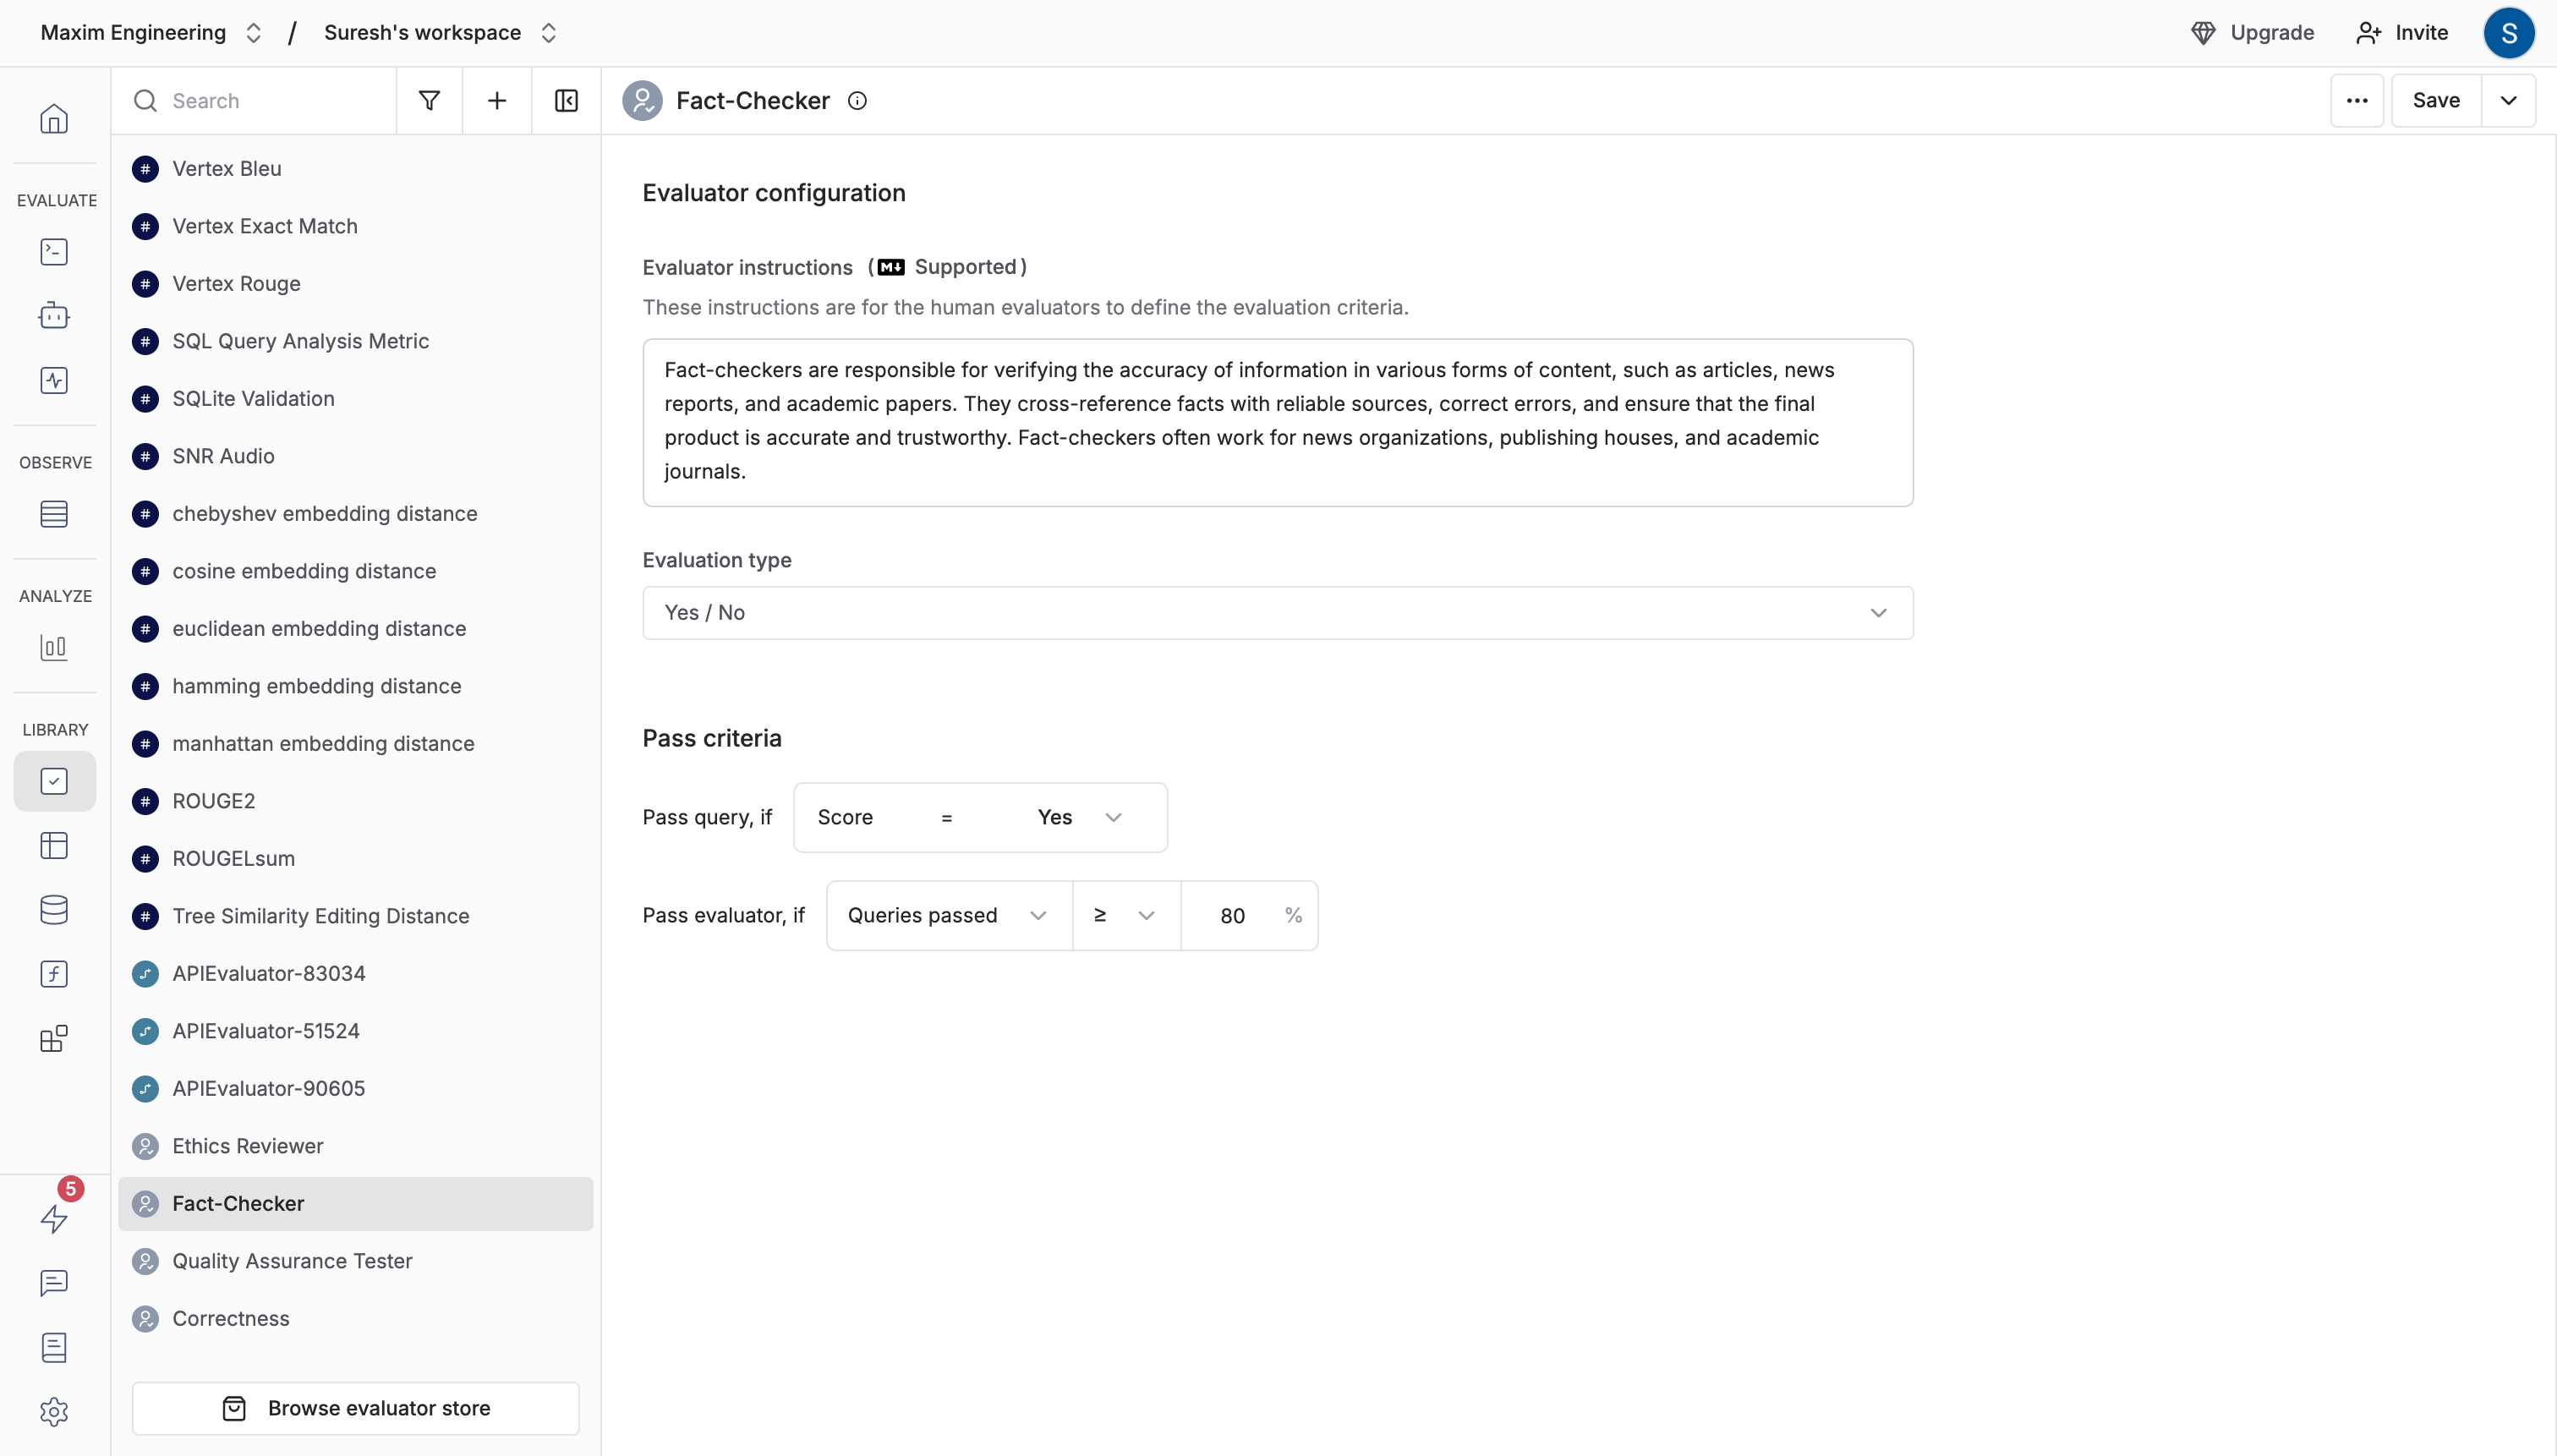
Task: Open the Quality Assurance Tester evaluator
Action: [x=291, y=1260]
